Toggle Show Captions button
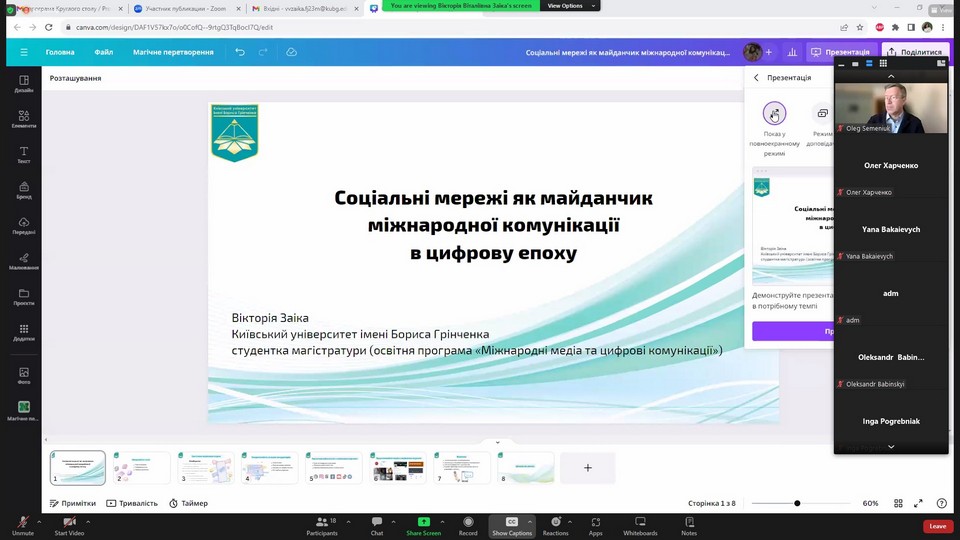 512,526
